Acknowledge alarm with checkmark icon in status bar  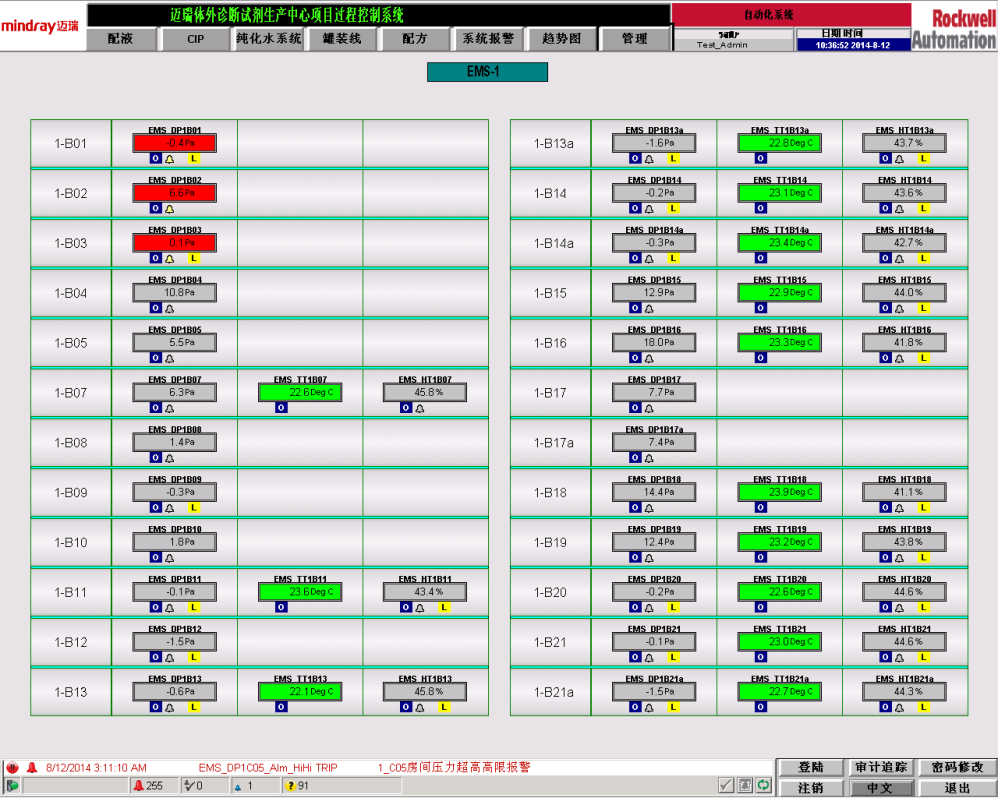point(726,785)
